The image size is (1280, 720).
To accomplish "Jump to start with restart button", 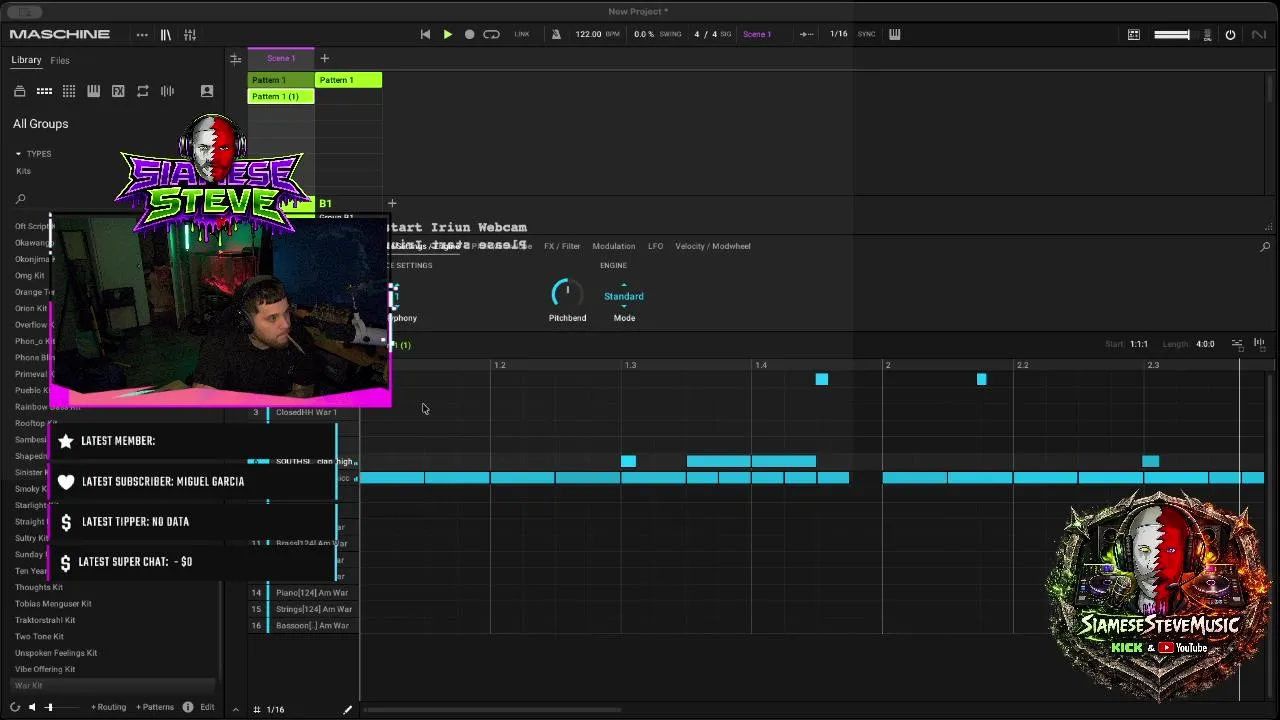I will click(425, 34).
